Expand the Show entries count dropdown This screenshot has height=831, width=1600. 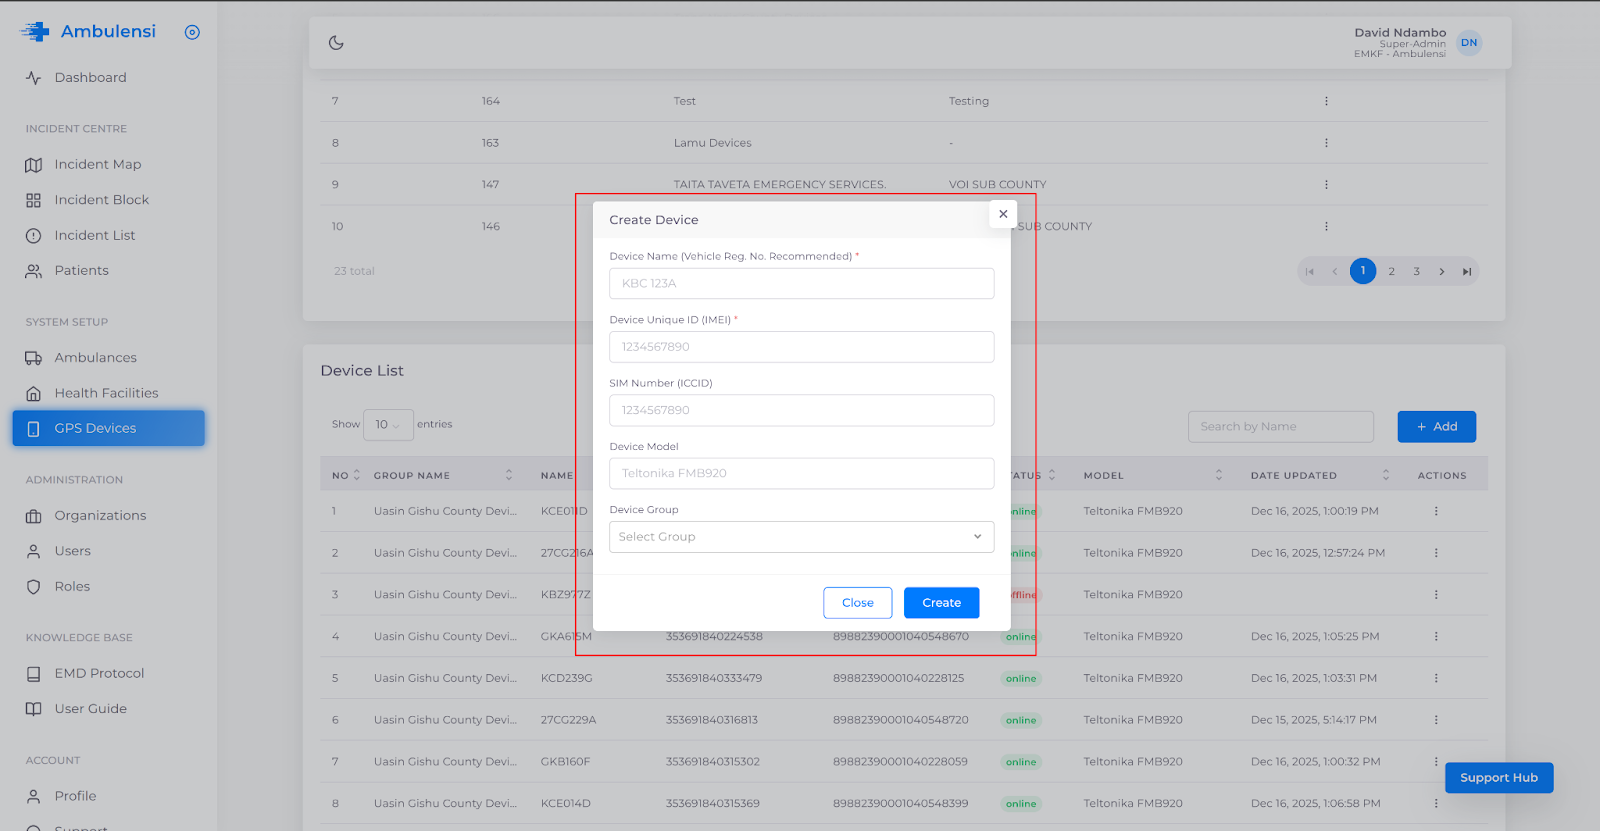pos(388,425)
